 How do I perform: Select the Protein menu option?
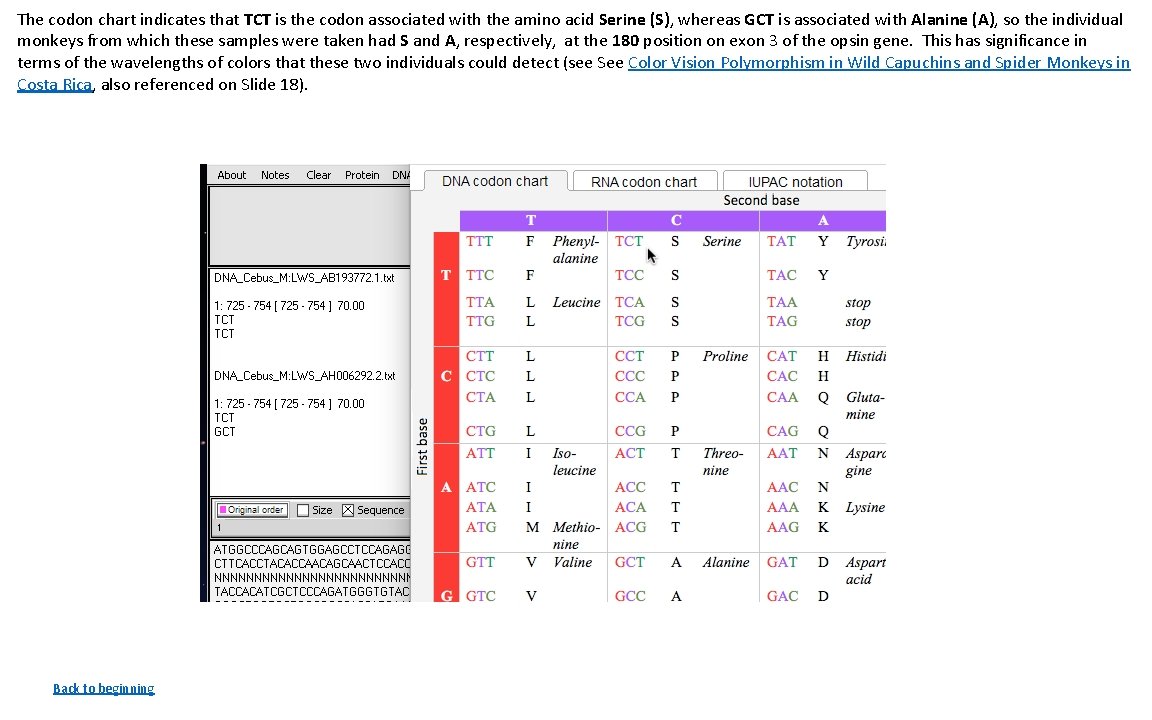(x=362, y=175)
